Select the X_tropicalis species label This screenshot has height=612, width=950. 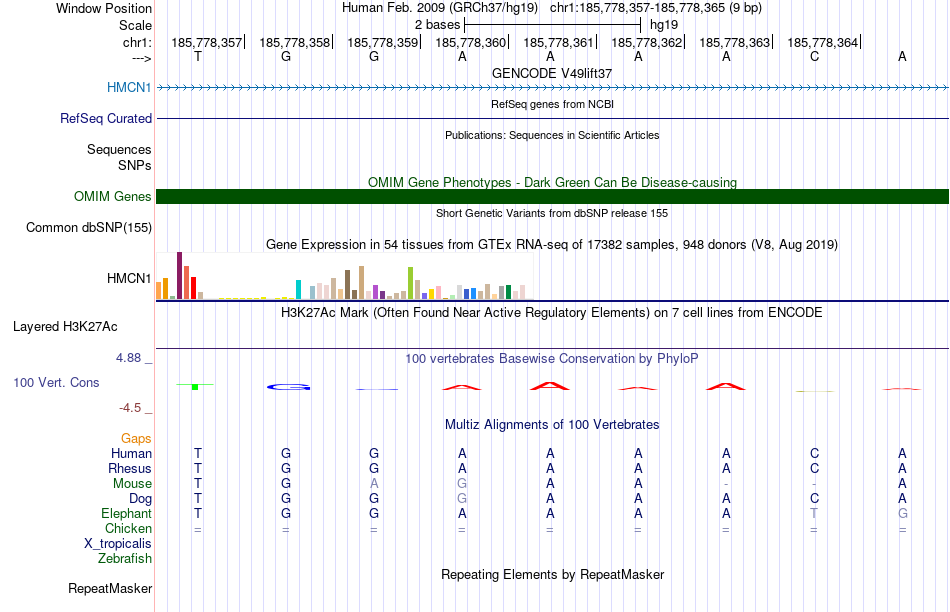pos(118,544)
